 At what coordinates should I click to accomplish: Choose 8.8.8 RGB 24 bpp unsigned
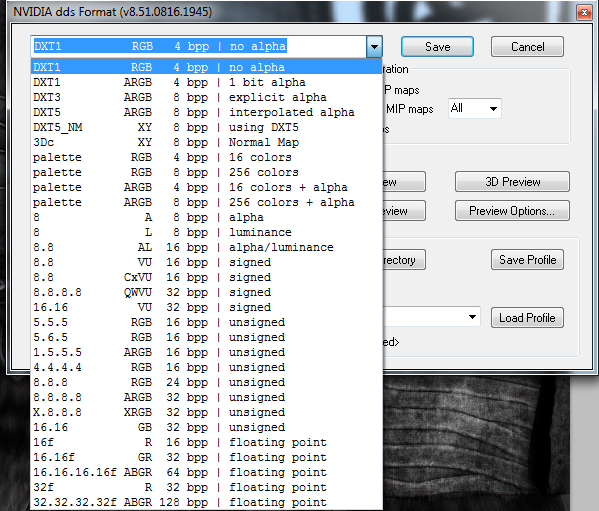(206, 382)
